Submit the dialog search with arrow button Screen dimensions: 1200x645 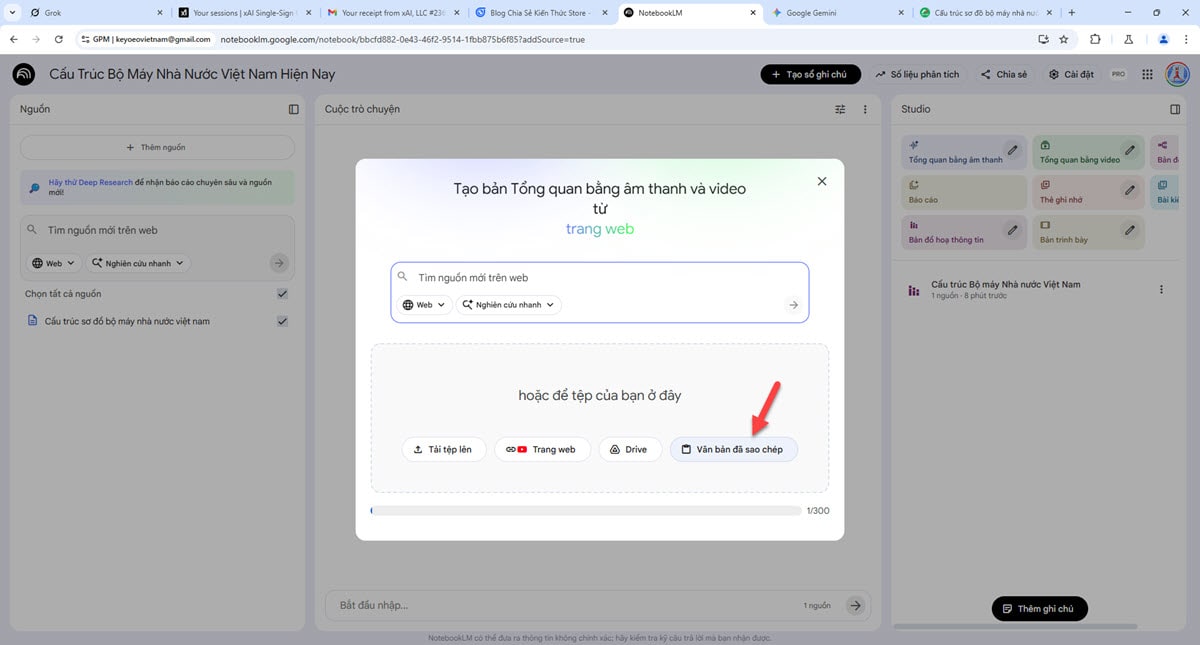point(793,305)
